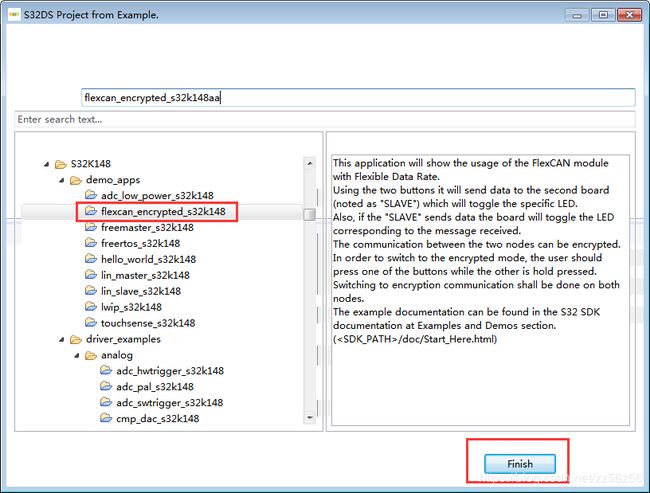This screenshot has height=493, width=650.
Task: Click the hello_world_s32k148 folder icon
Action: [91, 259]
